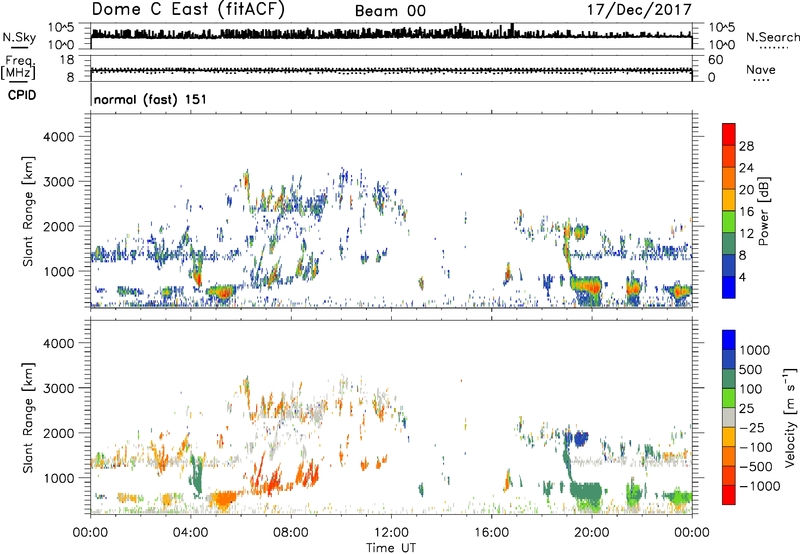Click the "Power [dB]" colorbar title
The image size is (800, 554).
[x=764, y=211]
